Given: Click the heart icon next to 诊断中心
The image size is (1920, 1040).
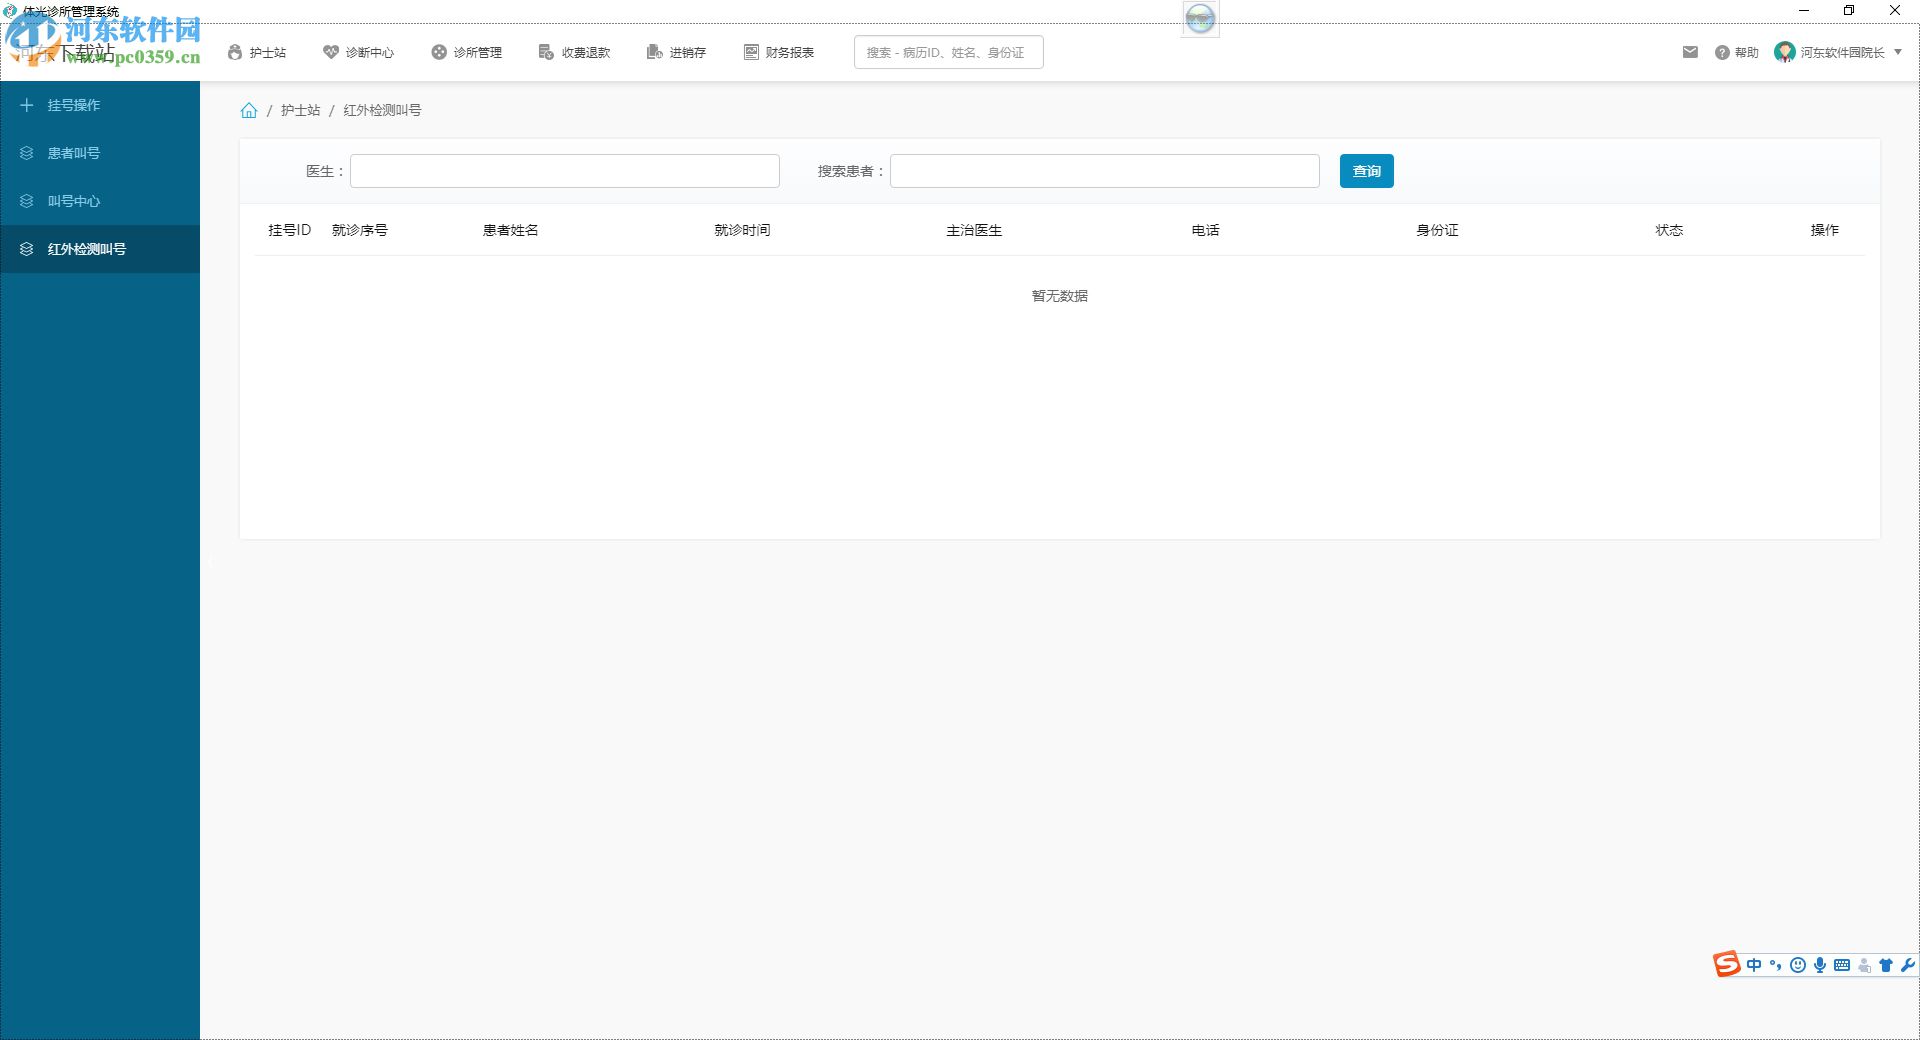Looking at the screenshot, I should point(331,52).
